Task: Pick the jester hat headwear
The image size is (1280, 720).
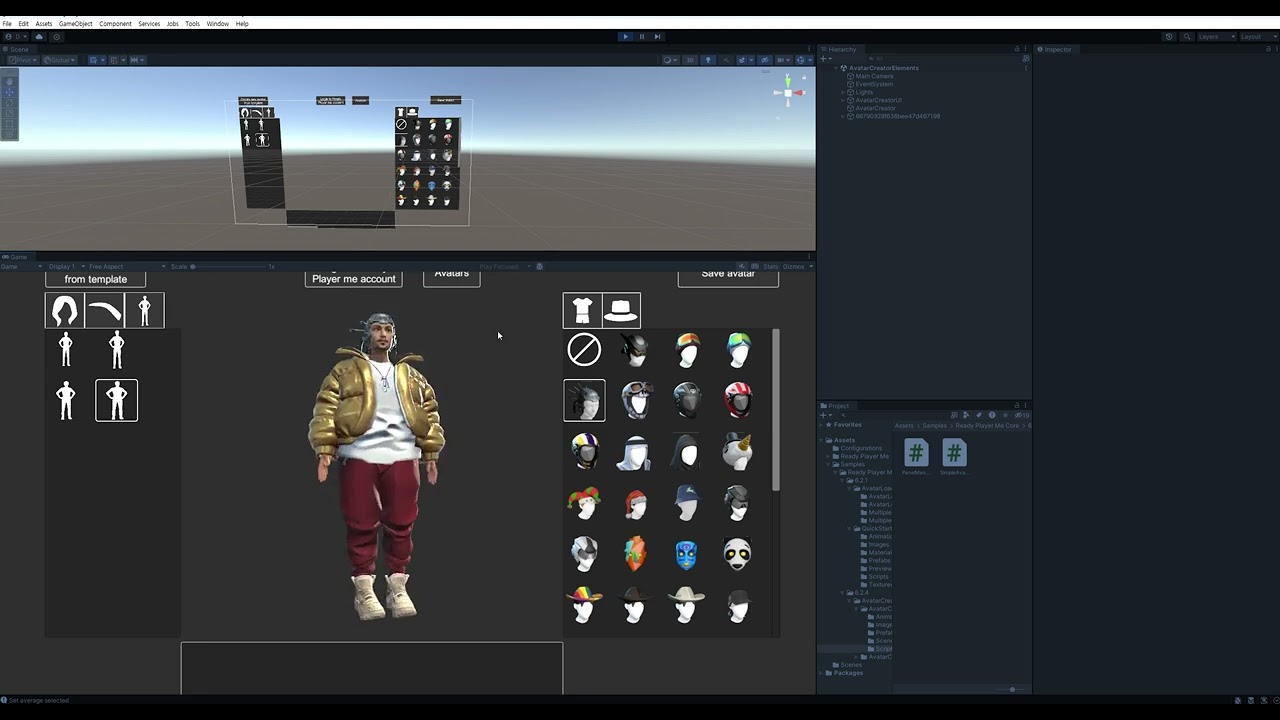Action: tap(584, 502)
